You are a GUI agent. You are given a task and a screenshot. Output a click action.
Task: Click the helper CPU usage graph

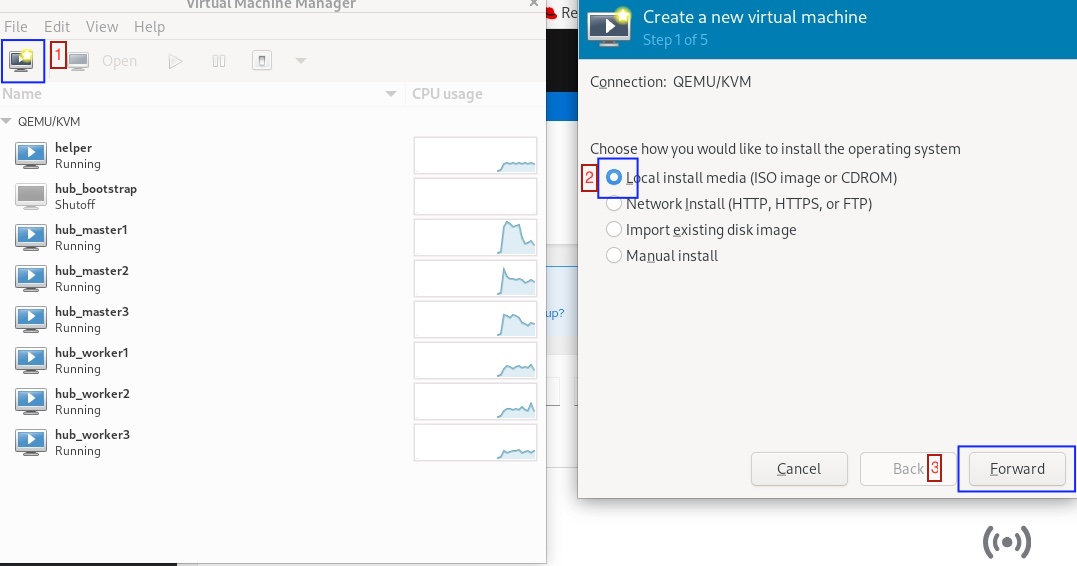(x=475, y=155)
